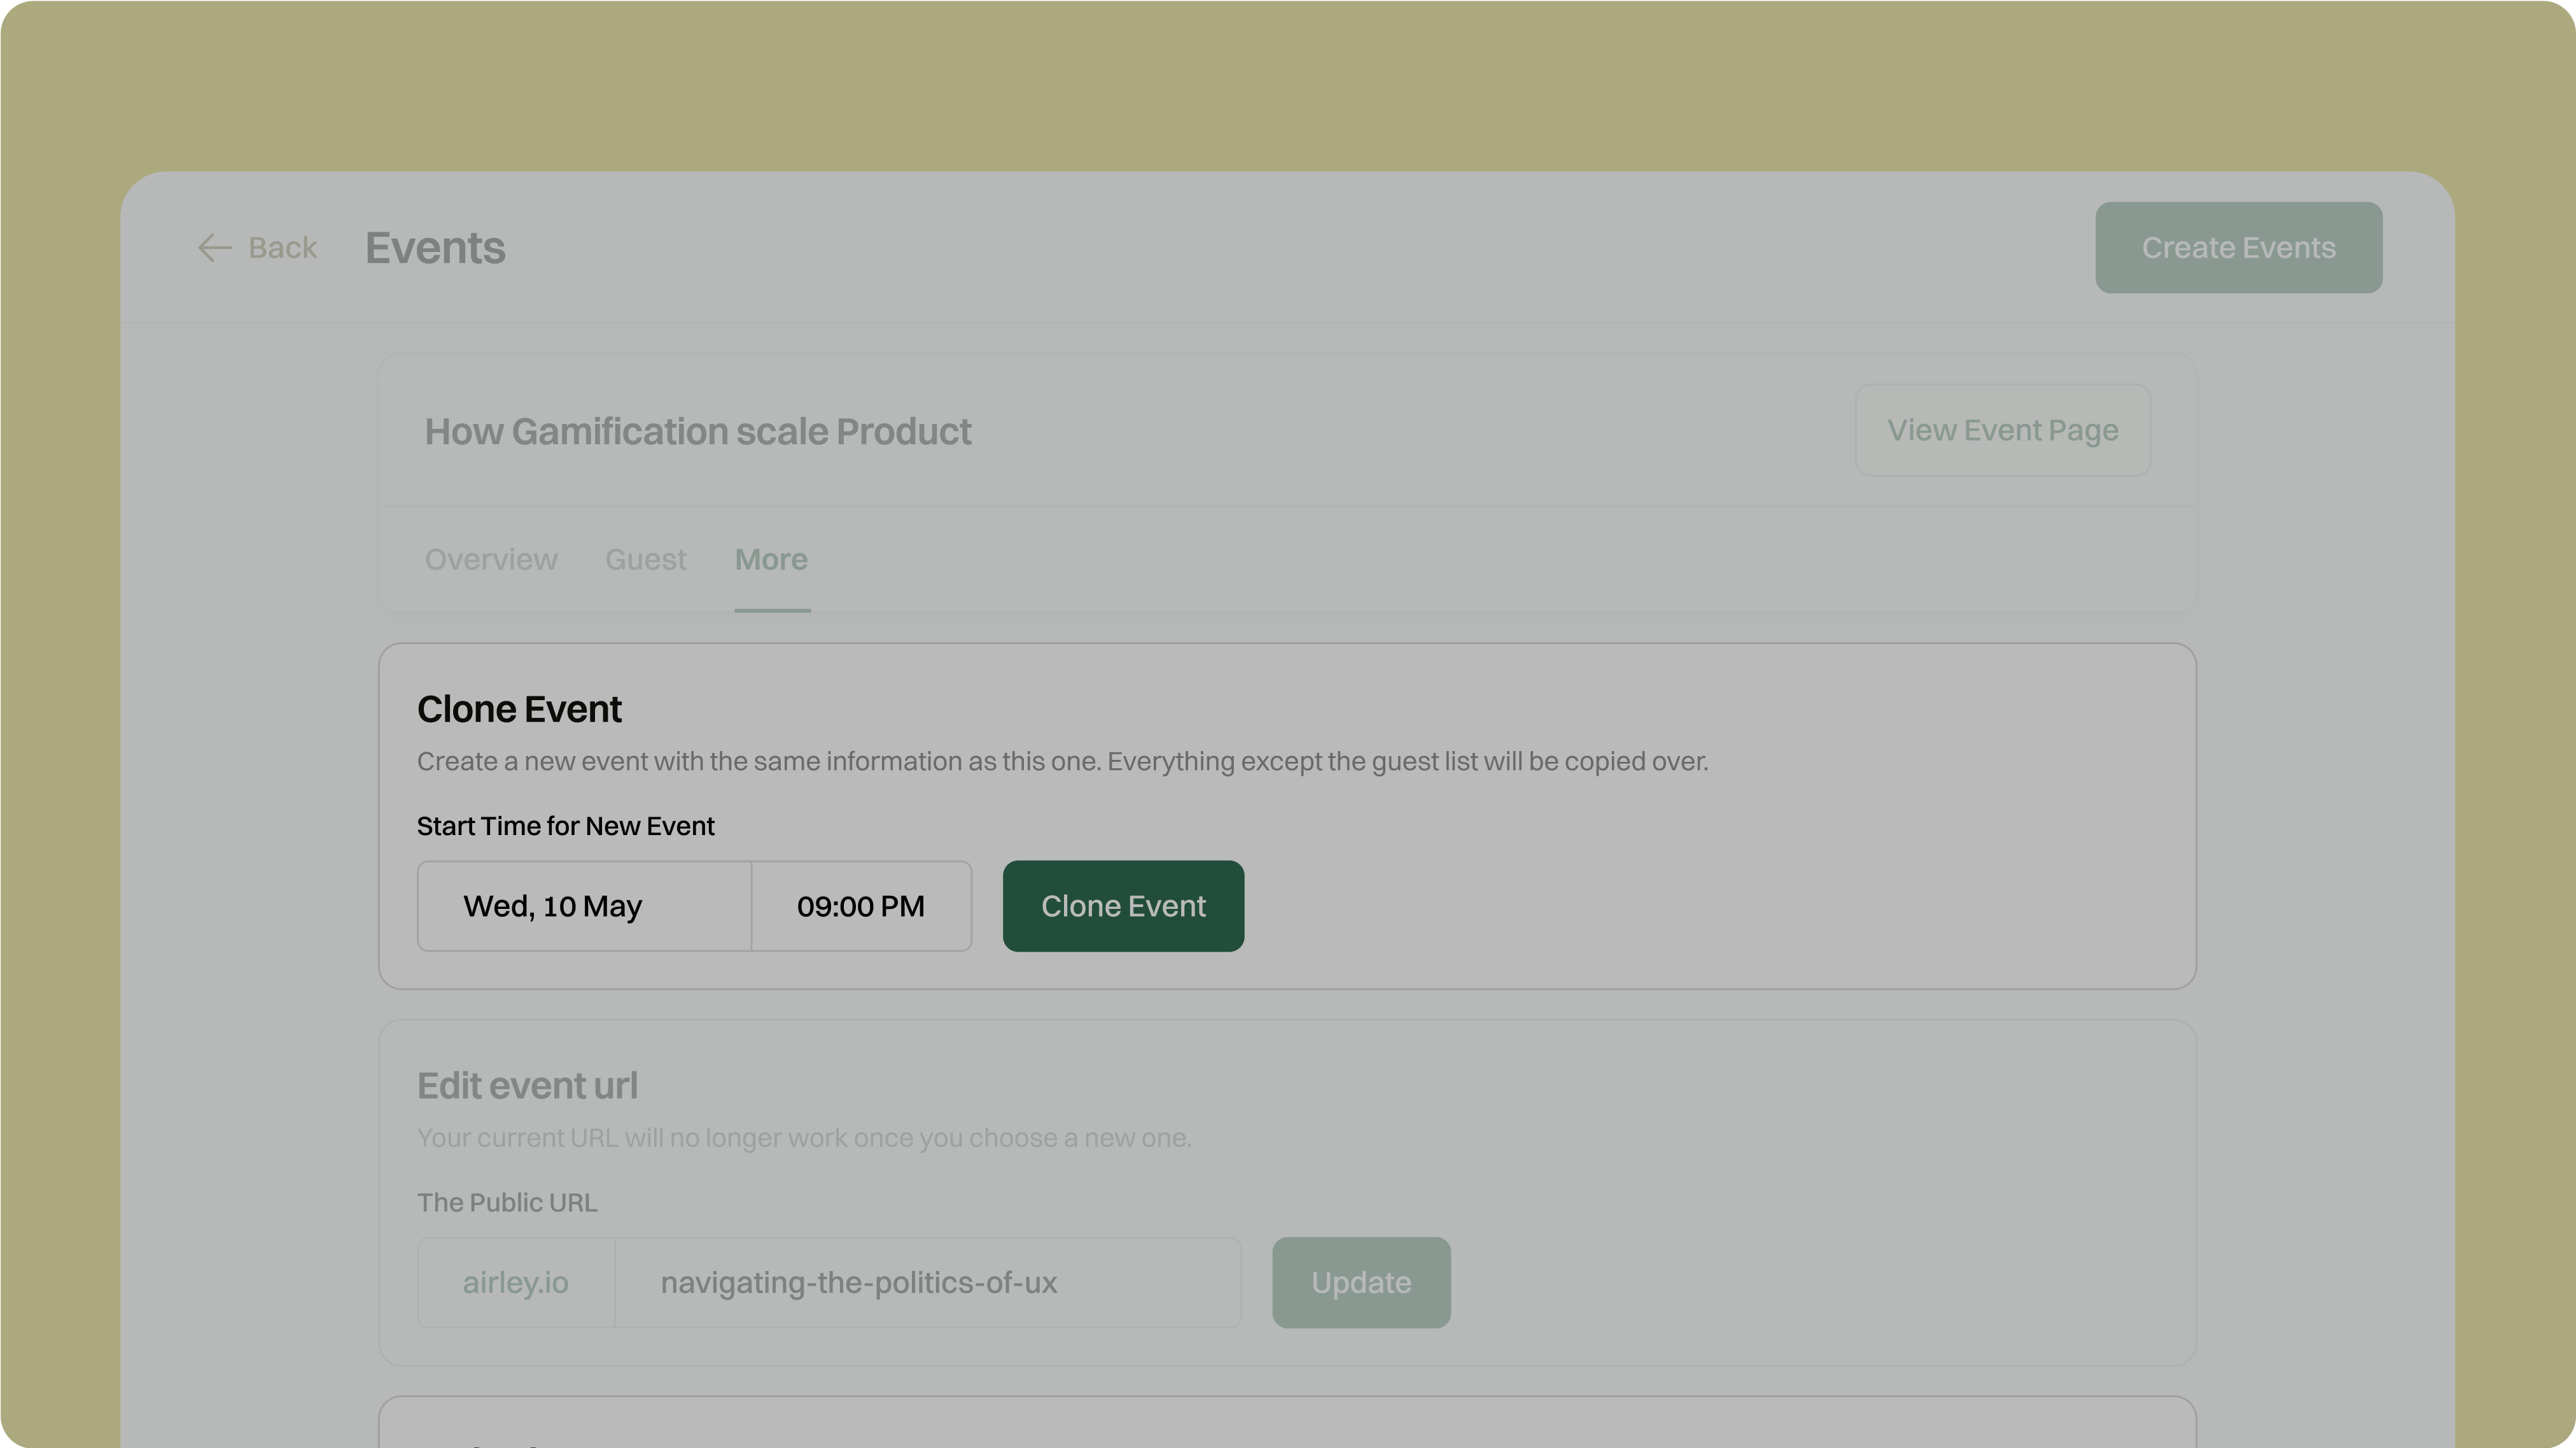Click the Events page heading

435,247
